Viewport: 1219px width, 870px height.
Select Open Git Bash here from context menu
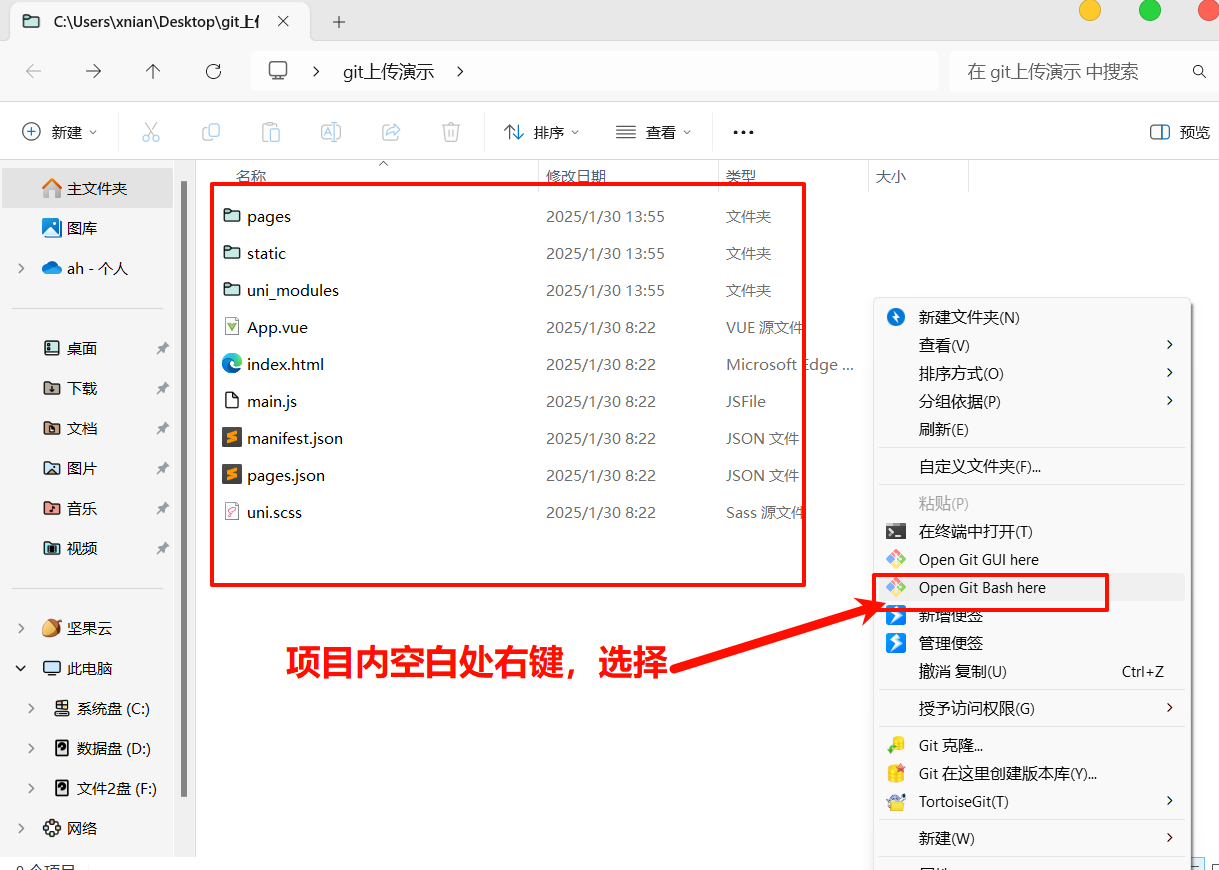coord(991,588)
